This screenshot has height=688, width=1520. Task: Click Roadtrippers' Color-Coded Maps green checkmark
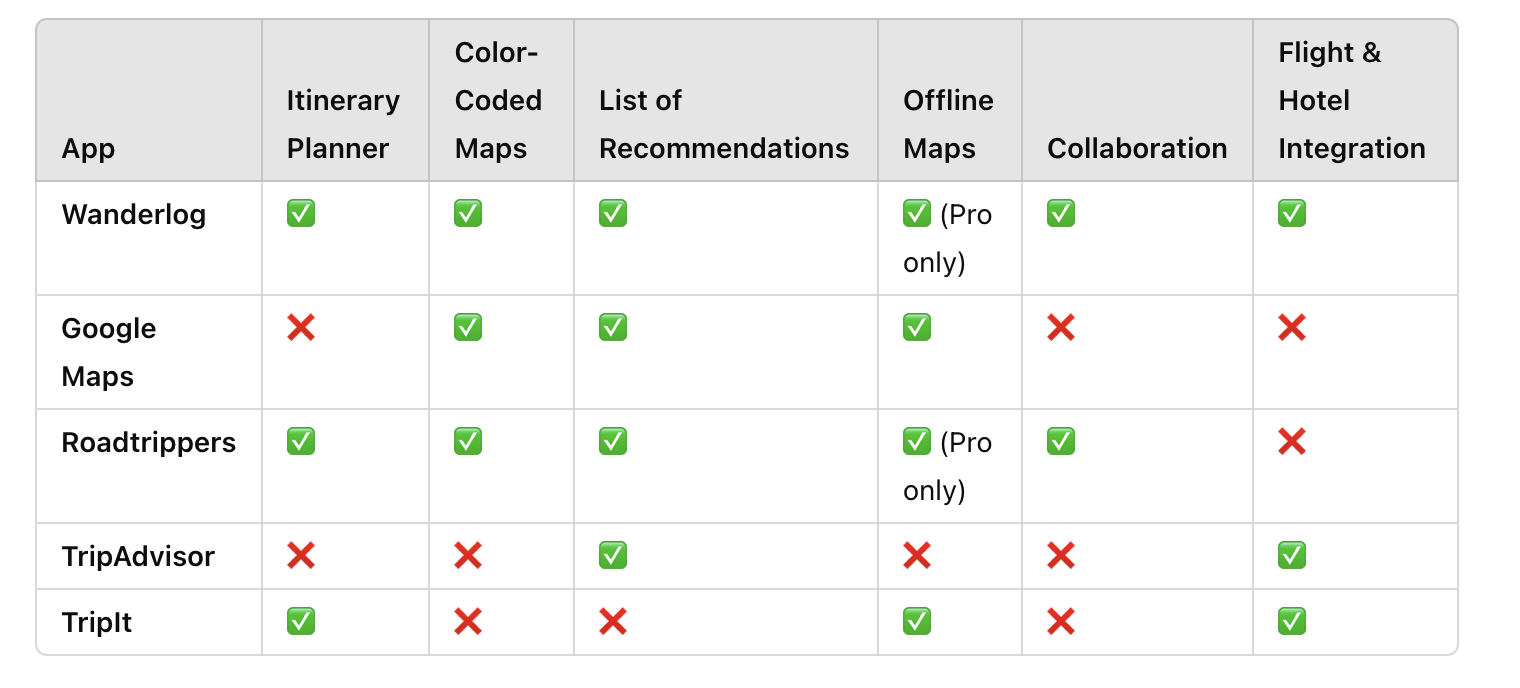pos(468,441)
